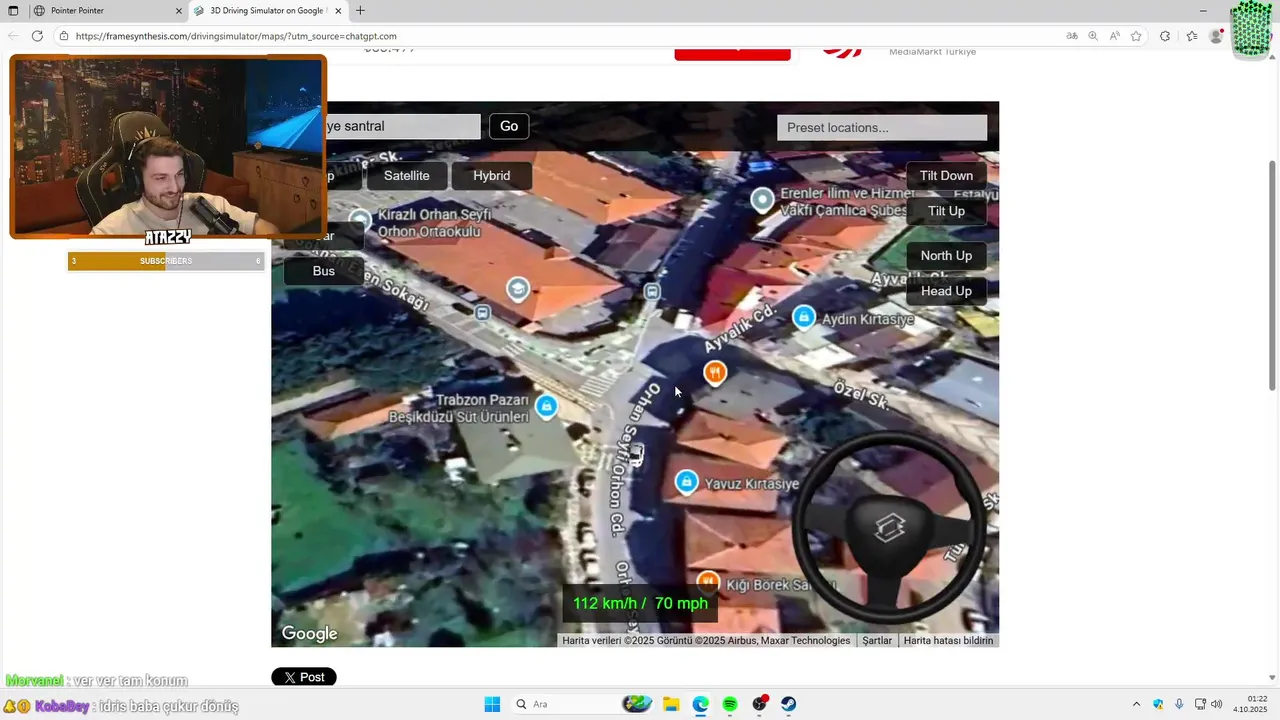Click the bus stop marker near the green Bus button
Viewport: 1280px width, 720px height.
pyautogui.click(x=483, y=313)
